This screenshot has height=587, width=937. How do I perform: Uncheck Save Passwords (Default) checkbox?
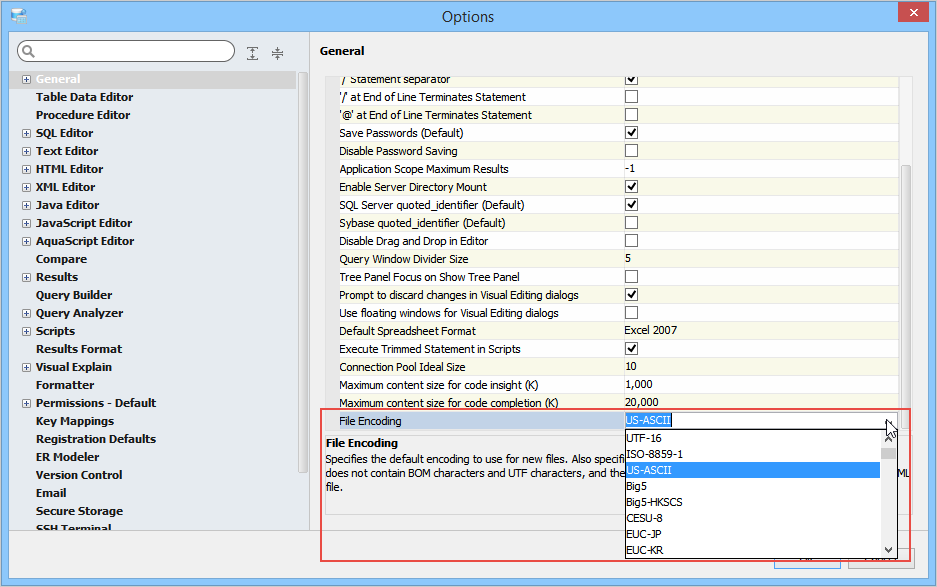[x=631, y=133]
